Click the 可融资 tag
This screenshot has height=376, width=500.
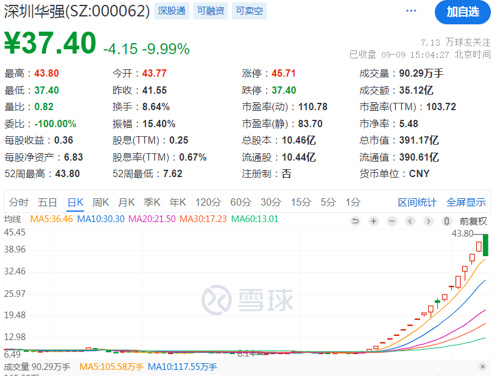click(210, 11)
